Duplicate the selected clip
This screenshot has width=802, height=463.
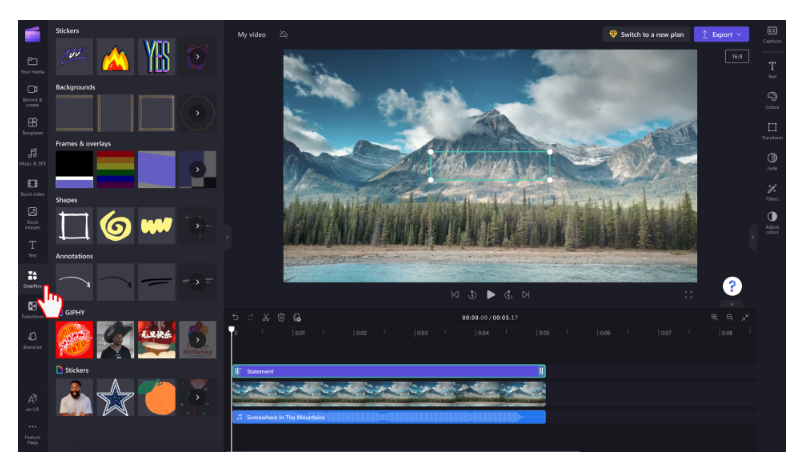[x=297, y=318]
